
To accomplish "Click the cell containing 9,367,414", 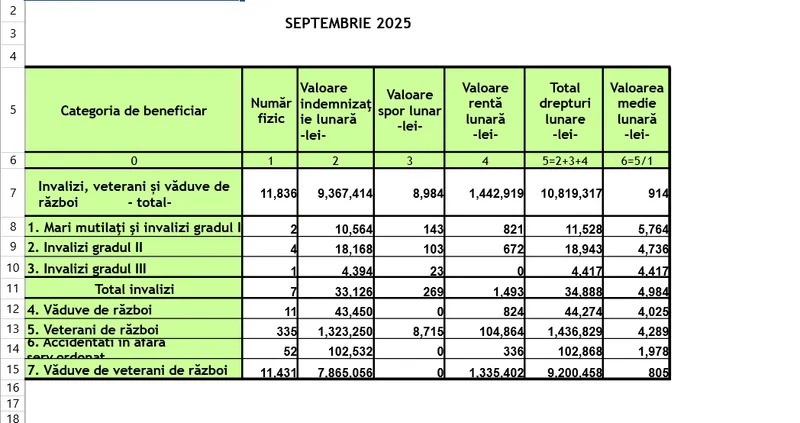I will 335,193.
